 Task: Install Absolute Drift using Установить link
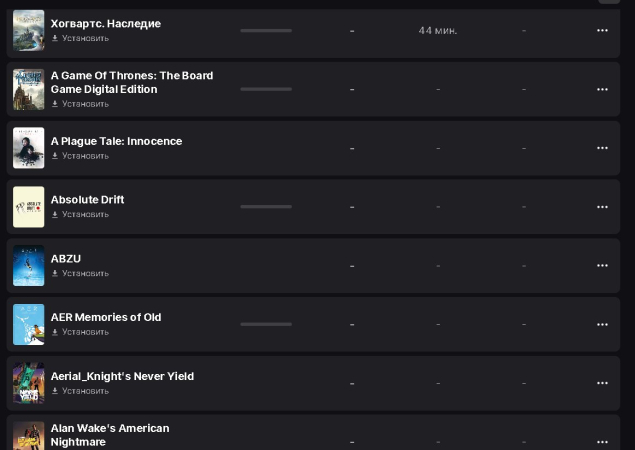[x=84, y=214]
